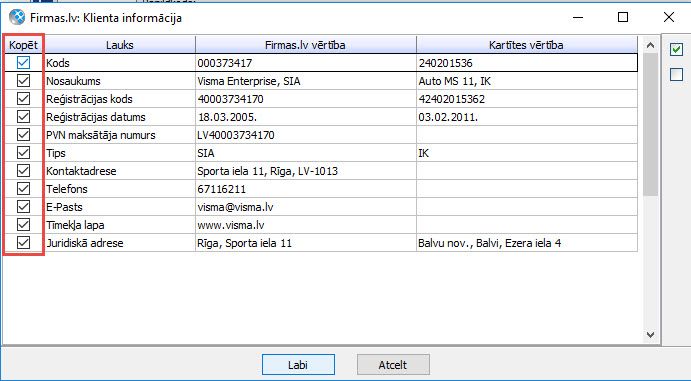The height and width of the screenshot is (381, 691).
Task: Select the card value 240201536
Action: (x=446, y=63)
